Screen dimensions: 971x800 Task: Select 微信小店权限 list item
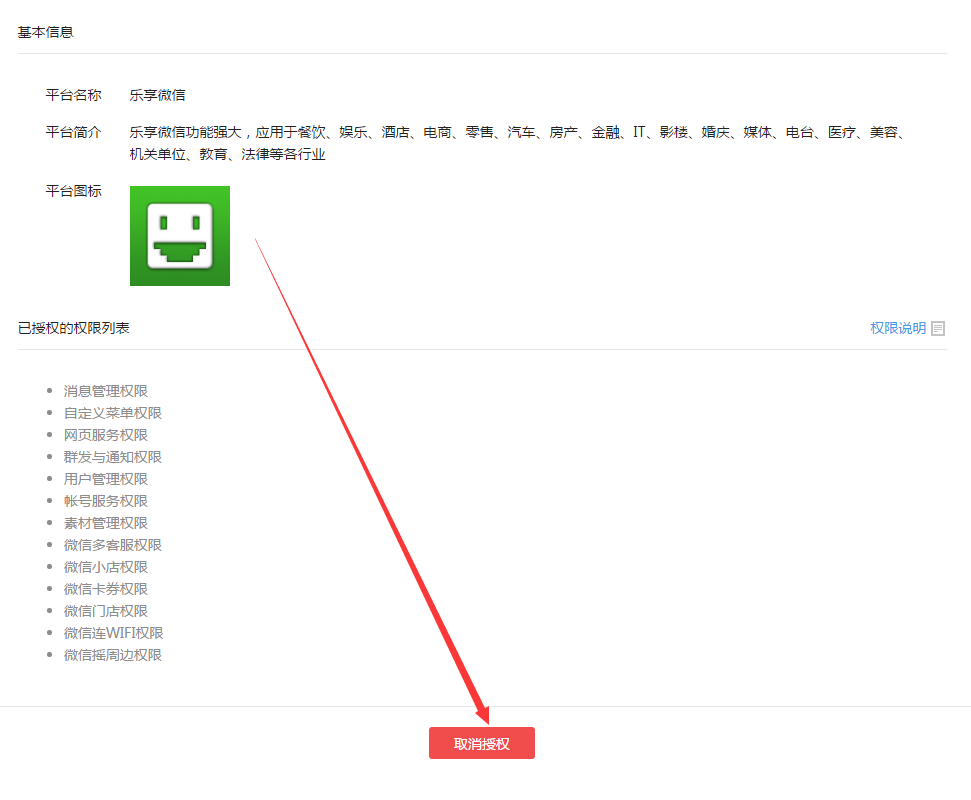point(105,567)
